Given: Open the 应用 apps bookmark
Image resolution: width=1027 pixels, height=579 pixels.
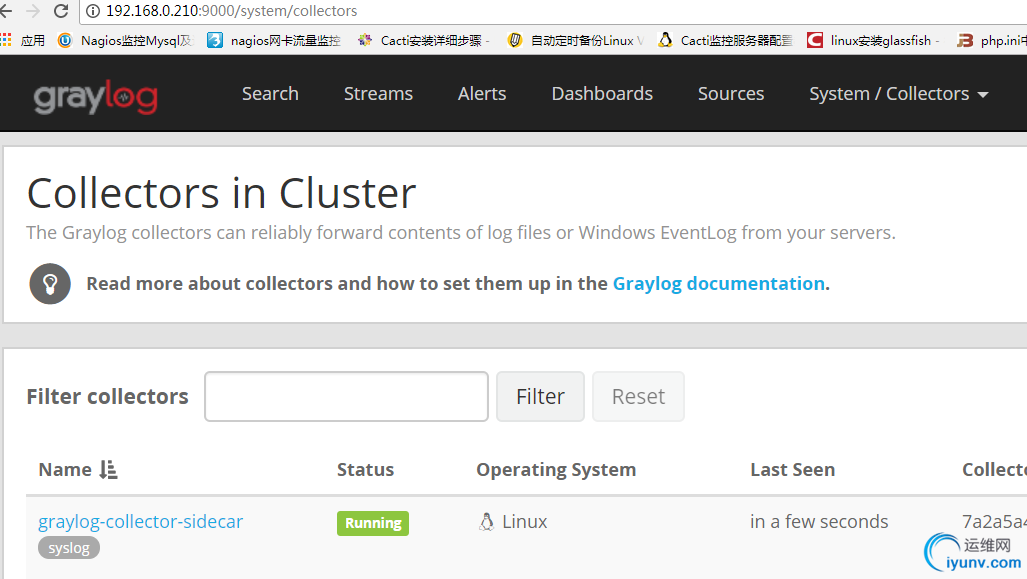Looking at the screenshot, I should [23, 41].
